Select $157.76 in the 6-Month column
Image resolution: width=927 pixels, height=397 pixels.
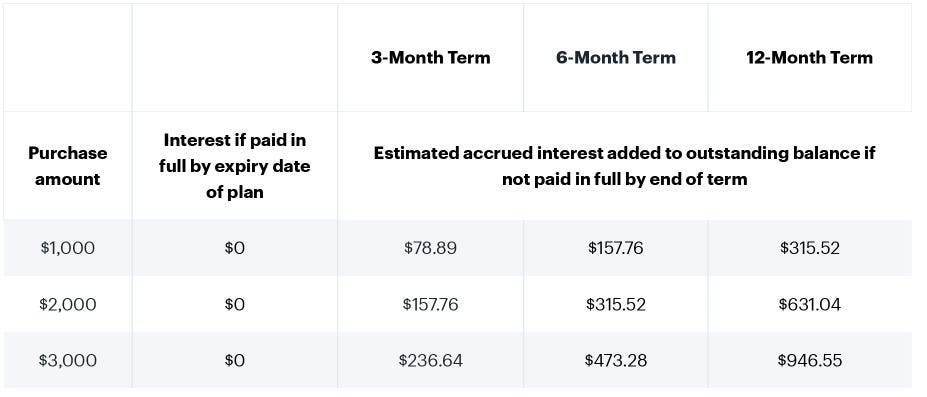[615, 248]
